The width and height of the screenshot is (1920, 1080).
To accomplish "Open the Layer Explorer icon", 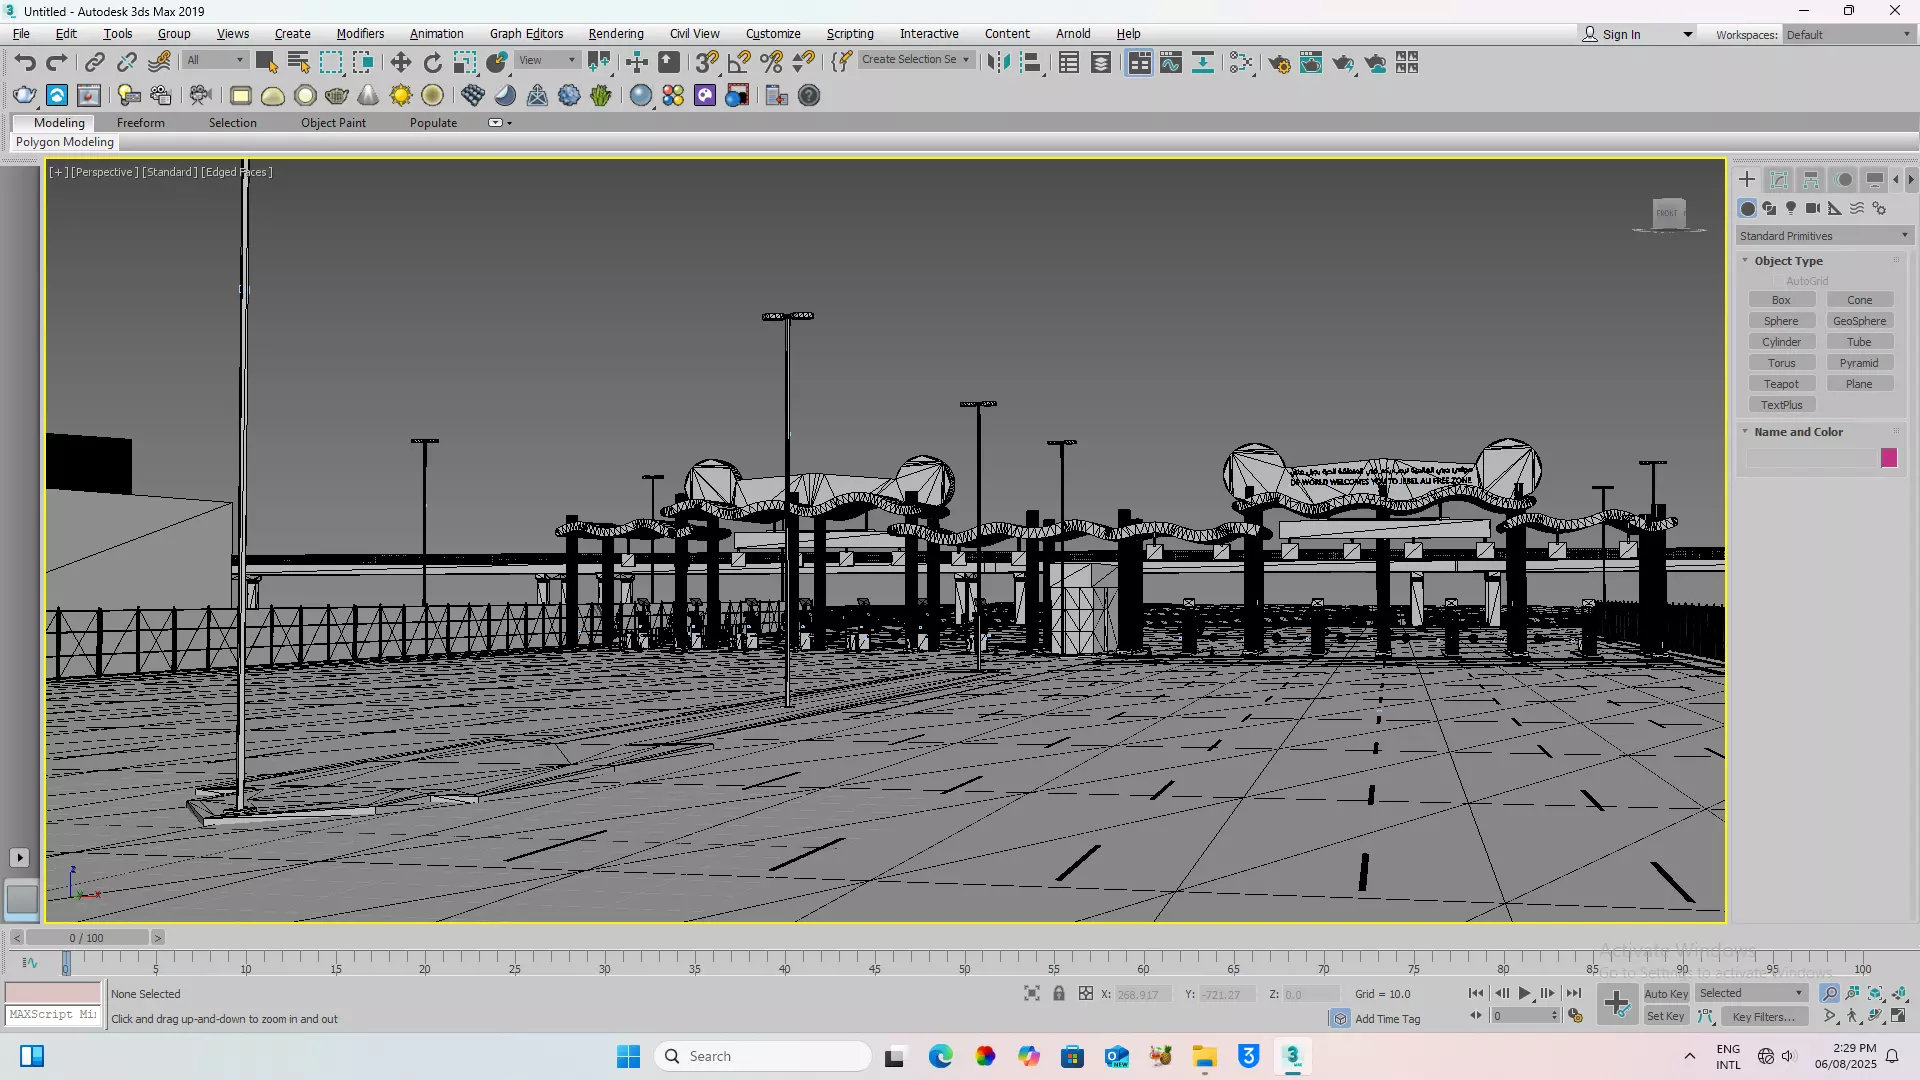I will (1101, 63).
